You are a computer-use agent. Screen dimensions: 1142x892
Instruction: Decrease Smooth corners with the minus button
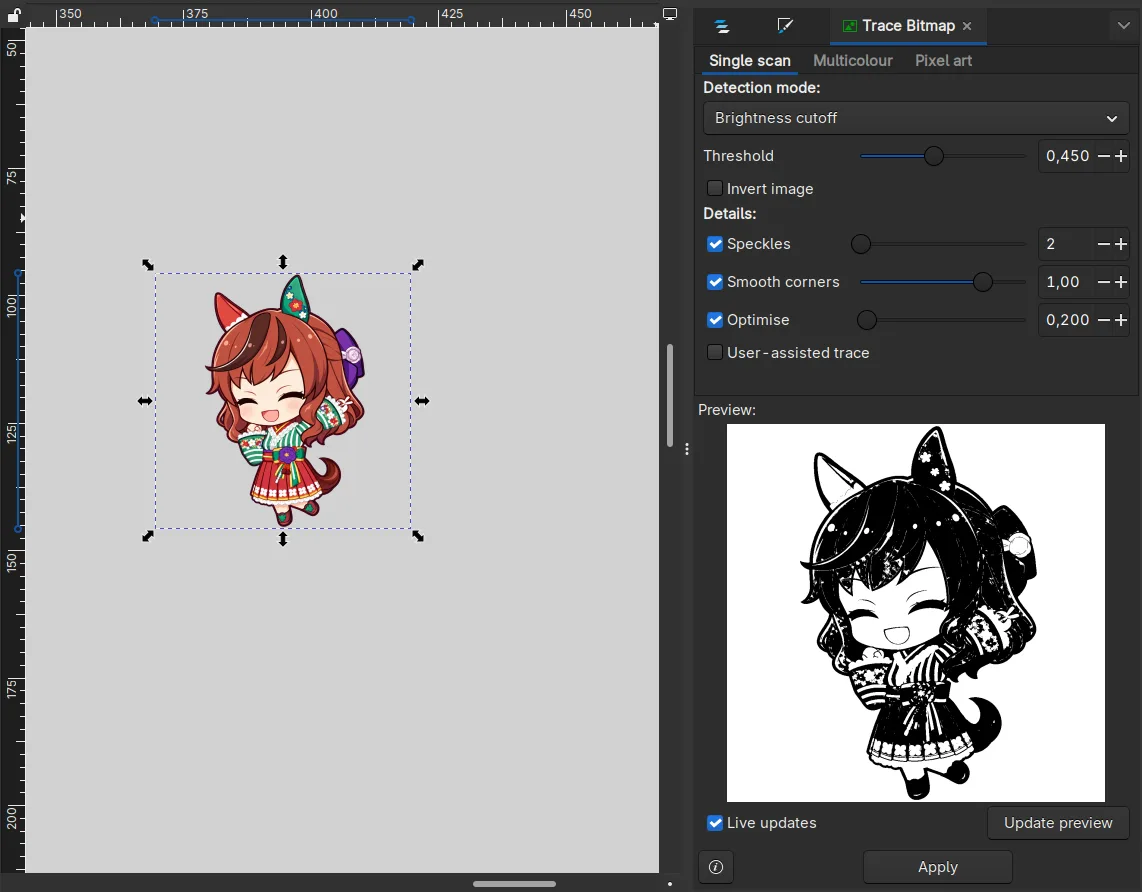coord(1104,282)
